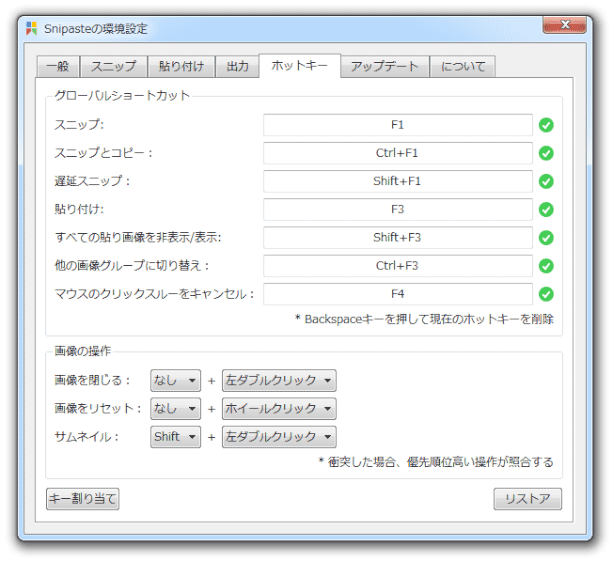The height and width of the screenshot is (561, 613).
Task: Click the キー割り当て button
Action: click(x=82, y=499)
